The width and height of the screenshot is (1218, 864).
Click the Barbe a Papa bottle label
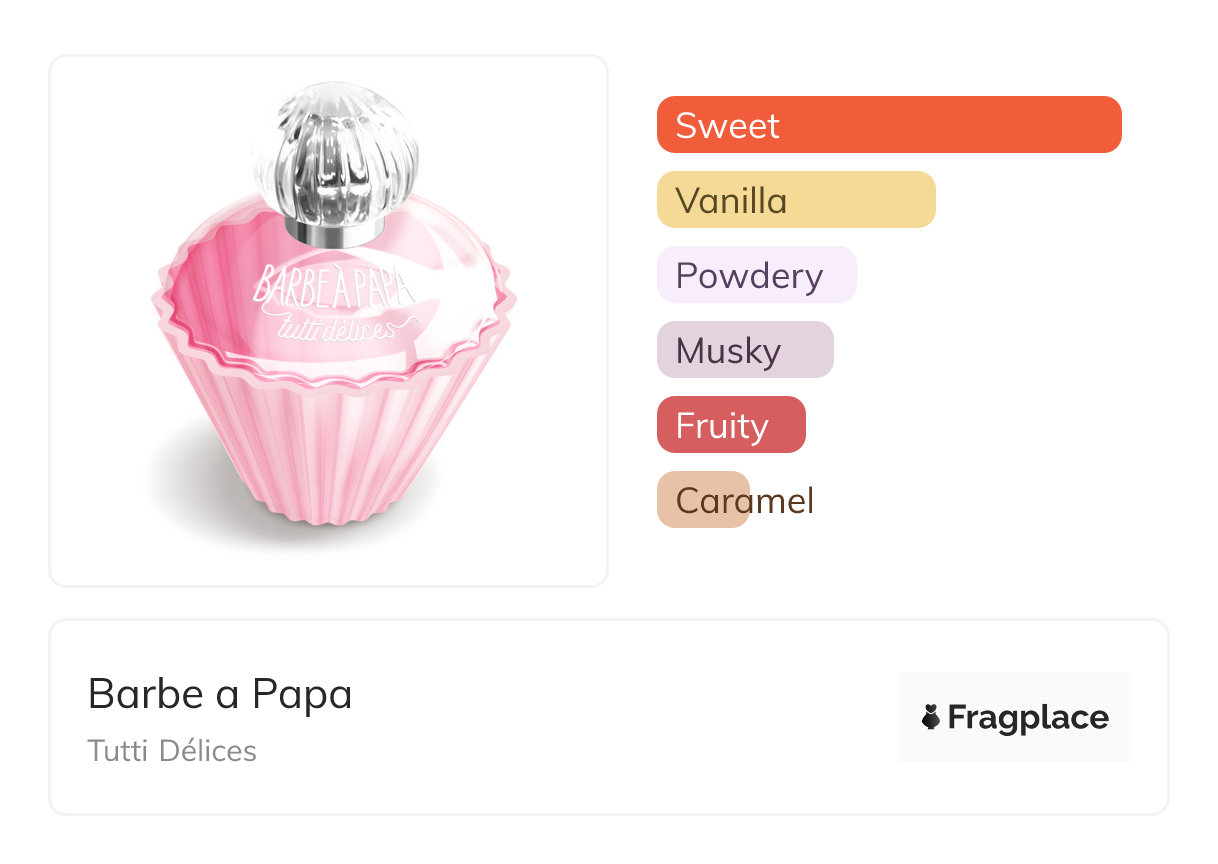click(333, 285)
